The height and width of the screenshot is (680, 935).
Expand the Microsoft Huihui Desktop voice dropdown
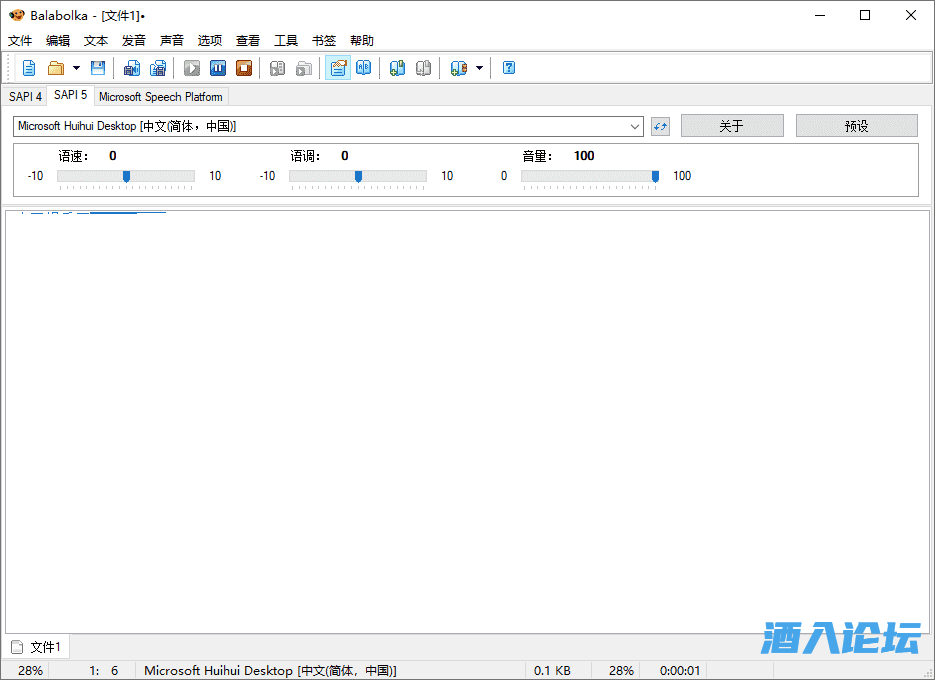[636, 126]
